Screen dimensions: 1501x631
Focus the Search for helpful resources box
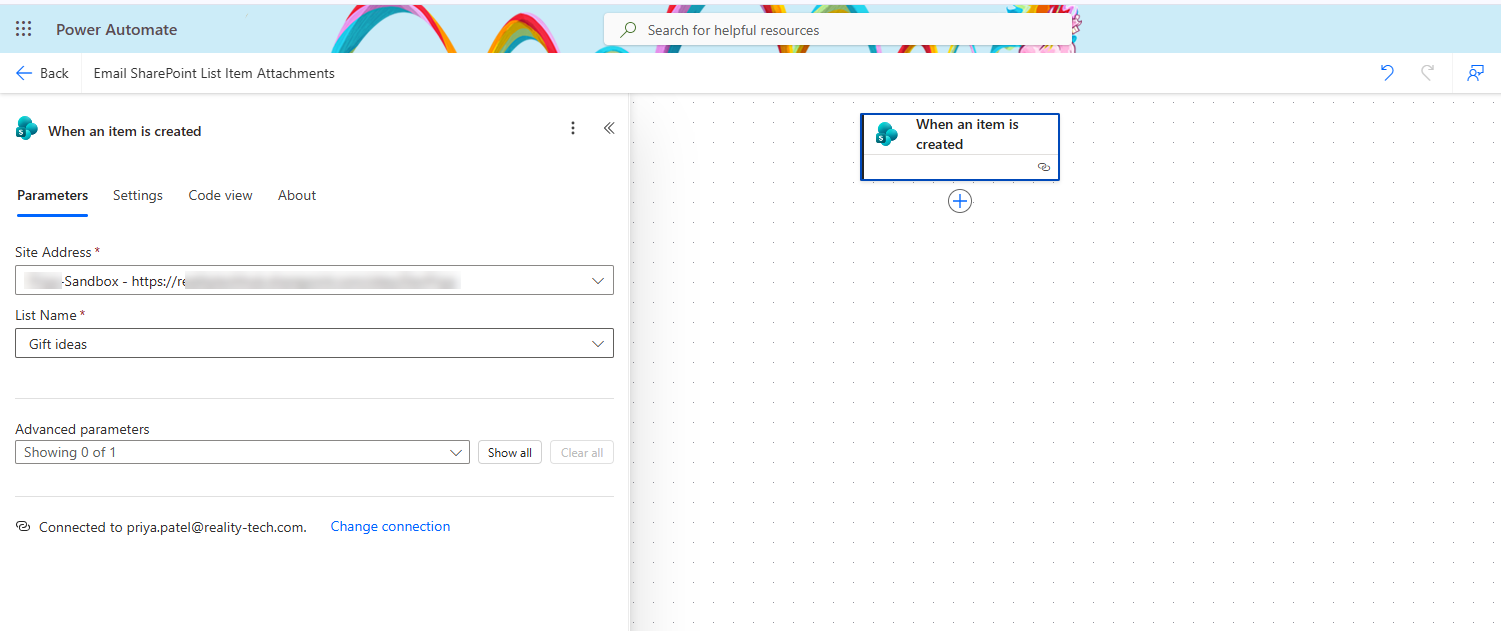(837, 30)
